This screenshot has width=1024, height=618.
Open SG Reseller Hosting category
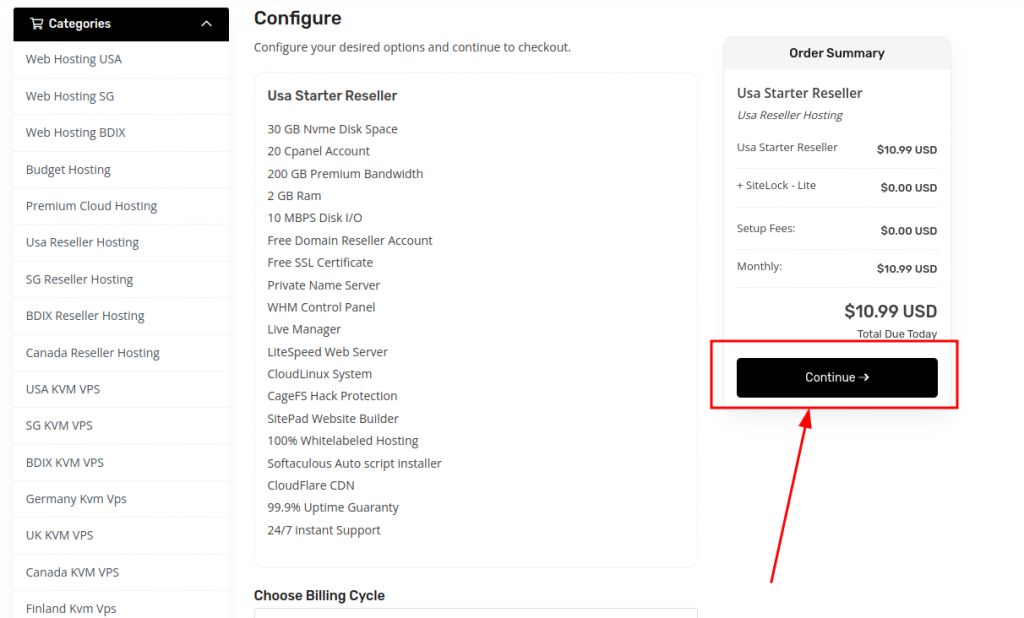point(79,280)
